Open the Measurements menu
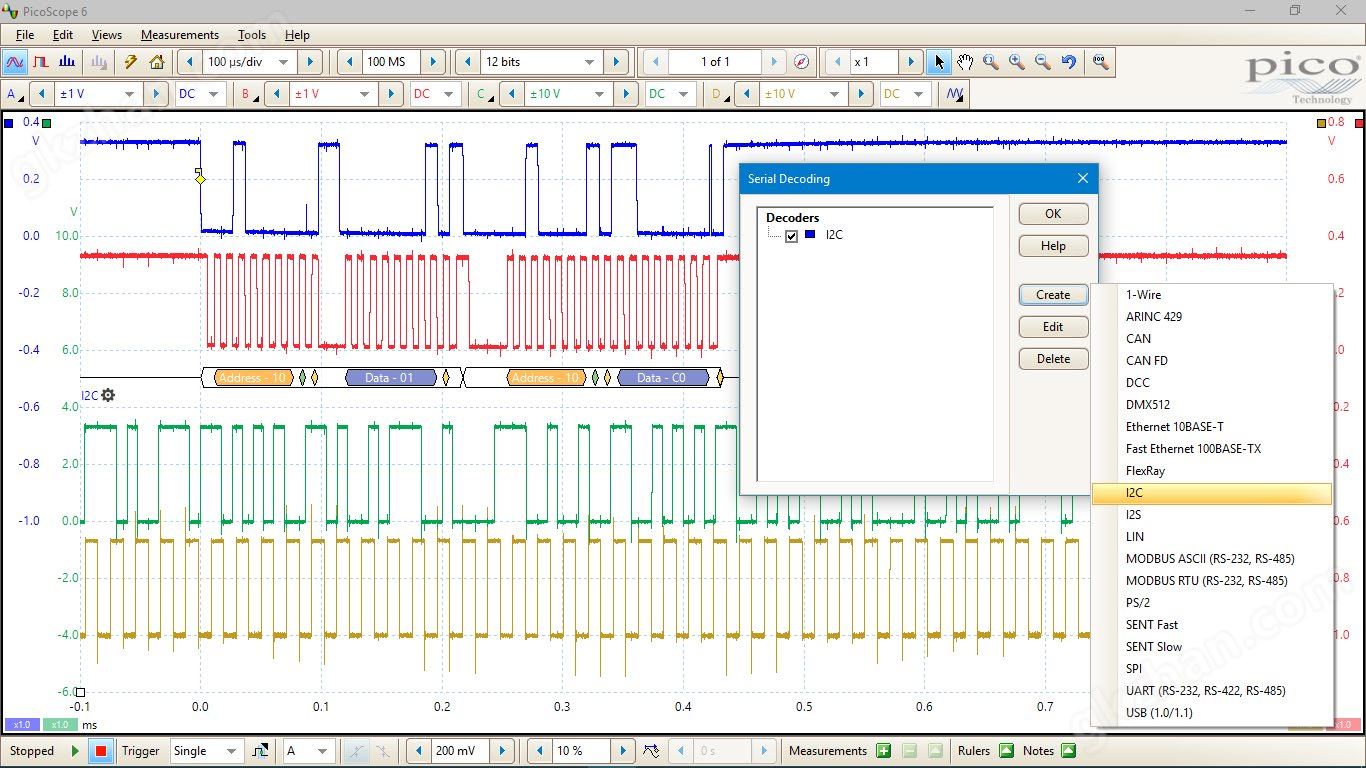Image resolution: width=1366 pixels, height=768 pixels. point(180,35)
